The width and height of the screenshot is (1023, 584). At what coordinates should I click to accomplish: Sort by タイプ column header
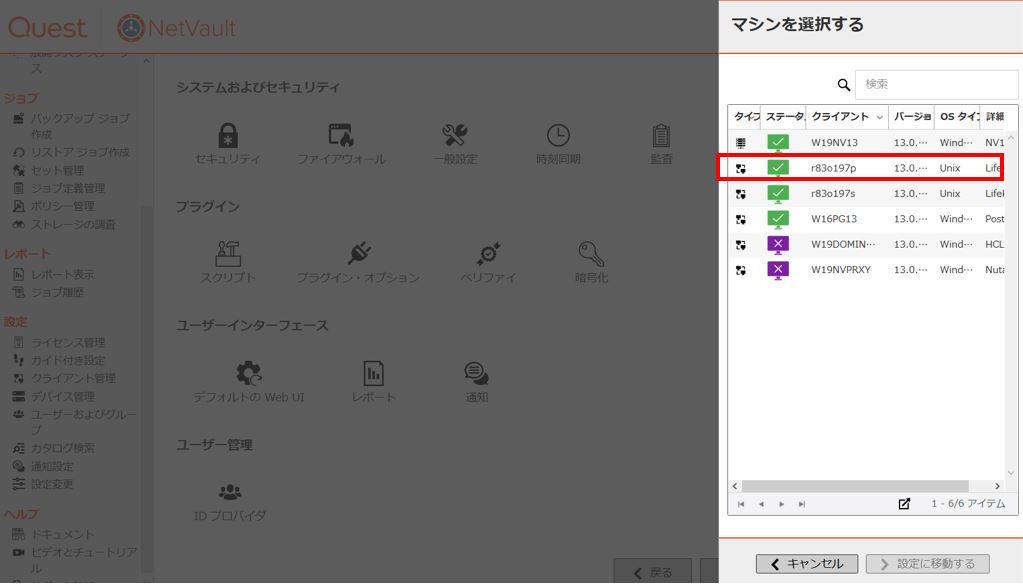click(x=746, y=117)
